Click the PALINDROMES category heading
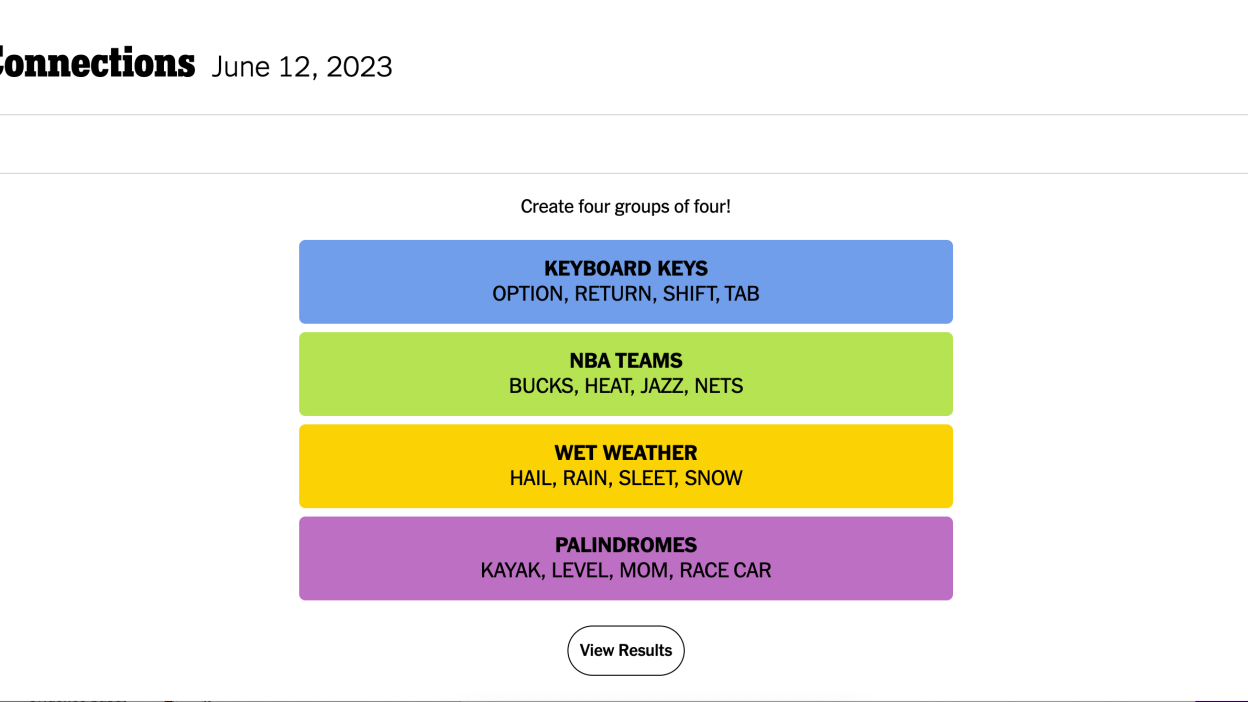1248x702 pixels. (x=626, y=545)
